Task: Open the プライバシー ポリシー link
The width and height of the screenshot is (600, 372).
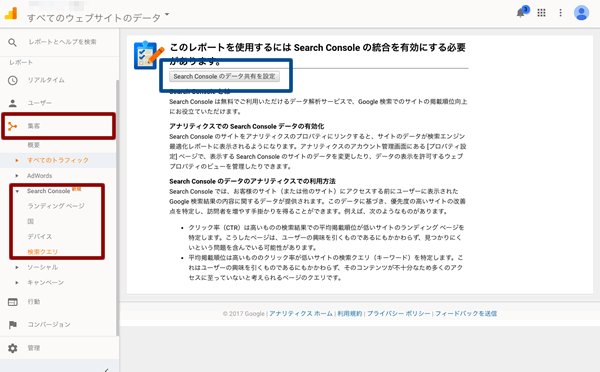Action: (399, 314)
